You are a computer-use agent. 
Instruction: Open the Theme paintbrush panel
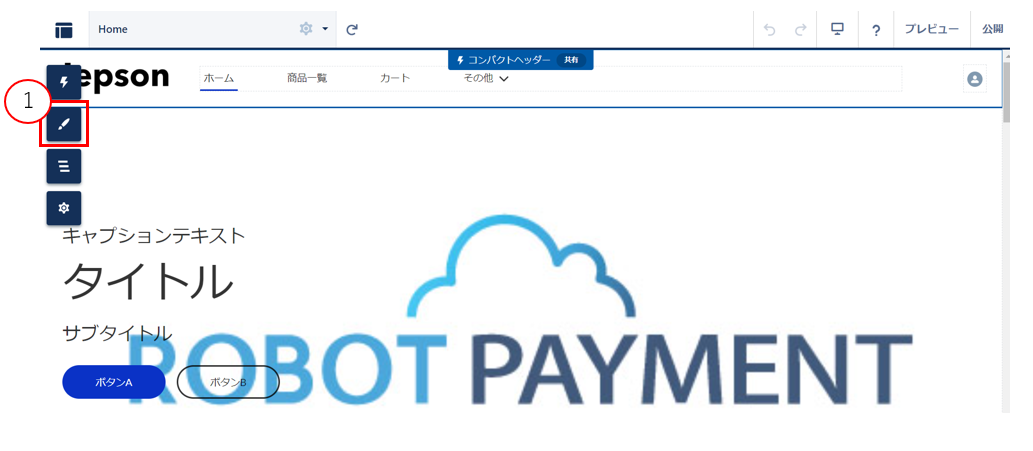(x=64, y=124)
